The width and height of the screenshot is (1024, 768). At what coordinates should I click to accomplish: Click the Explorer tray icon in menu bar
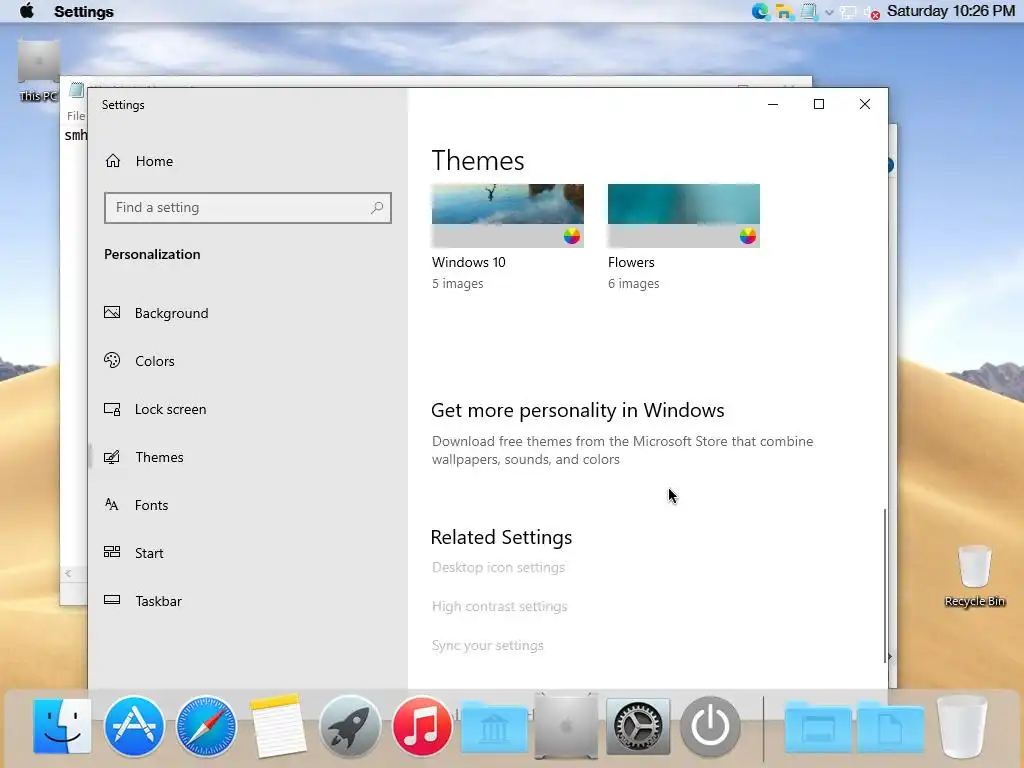784,11
